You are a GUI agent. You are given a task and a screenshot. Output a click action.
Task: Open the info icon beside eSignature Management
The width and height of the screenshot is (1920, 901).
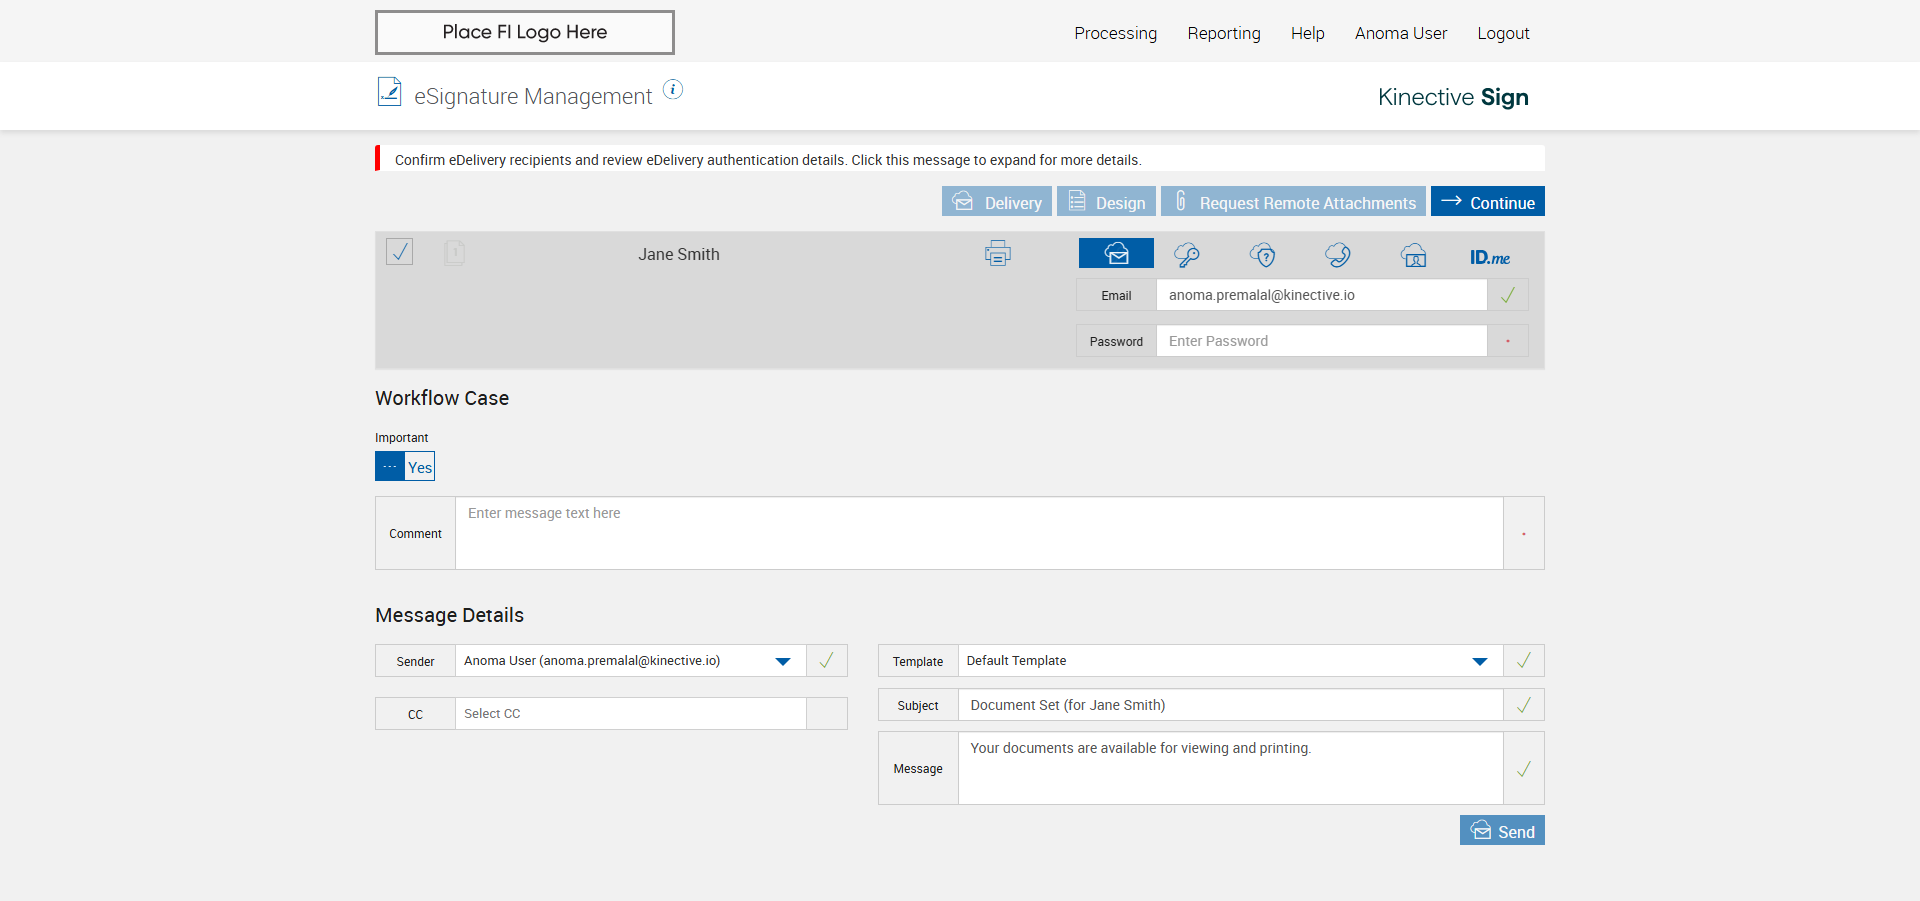pos(673,90)
